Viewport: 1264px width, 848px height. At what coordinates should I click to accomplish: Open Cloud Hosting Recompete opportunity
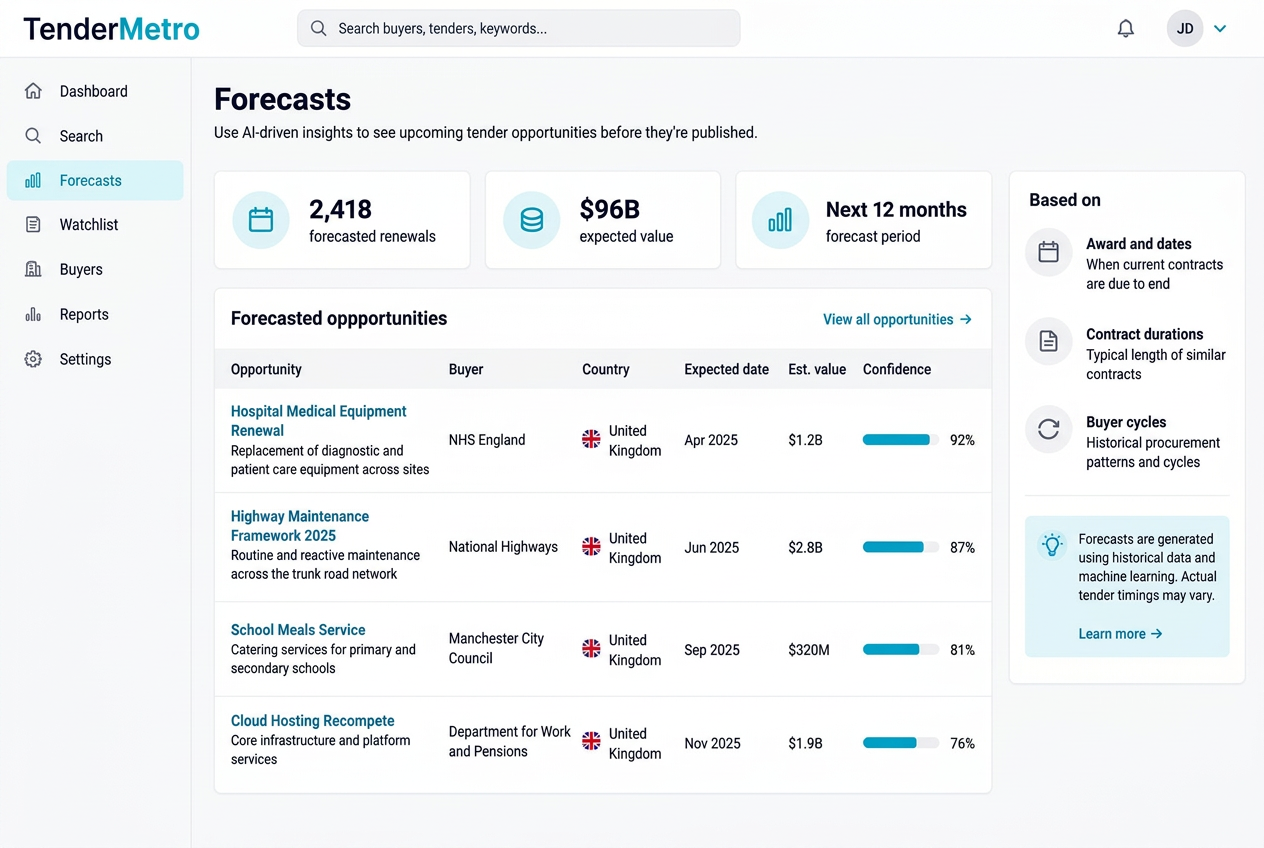(312, 721)
